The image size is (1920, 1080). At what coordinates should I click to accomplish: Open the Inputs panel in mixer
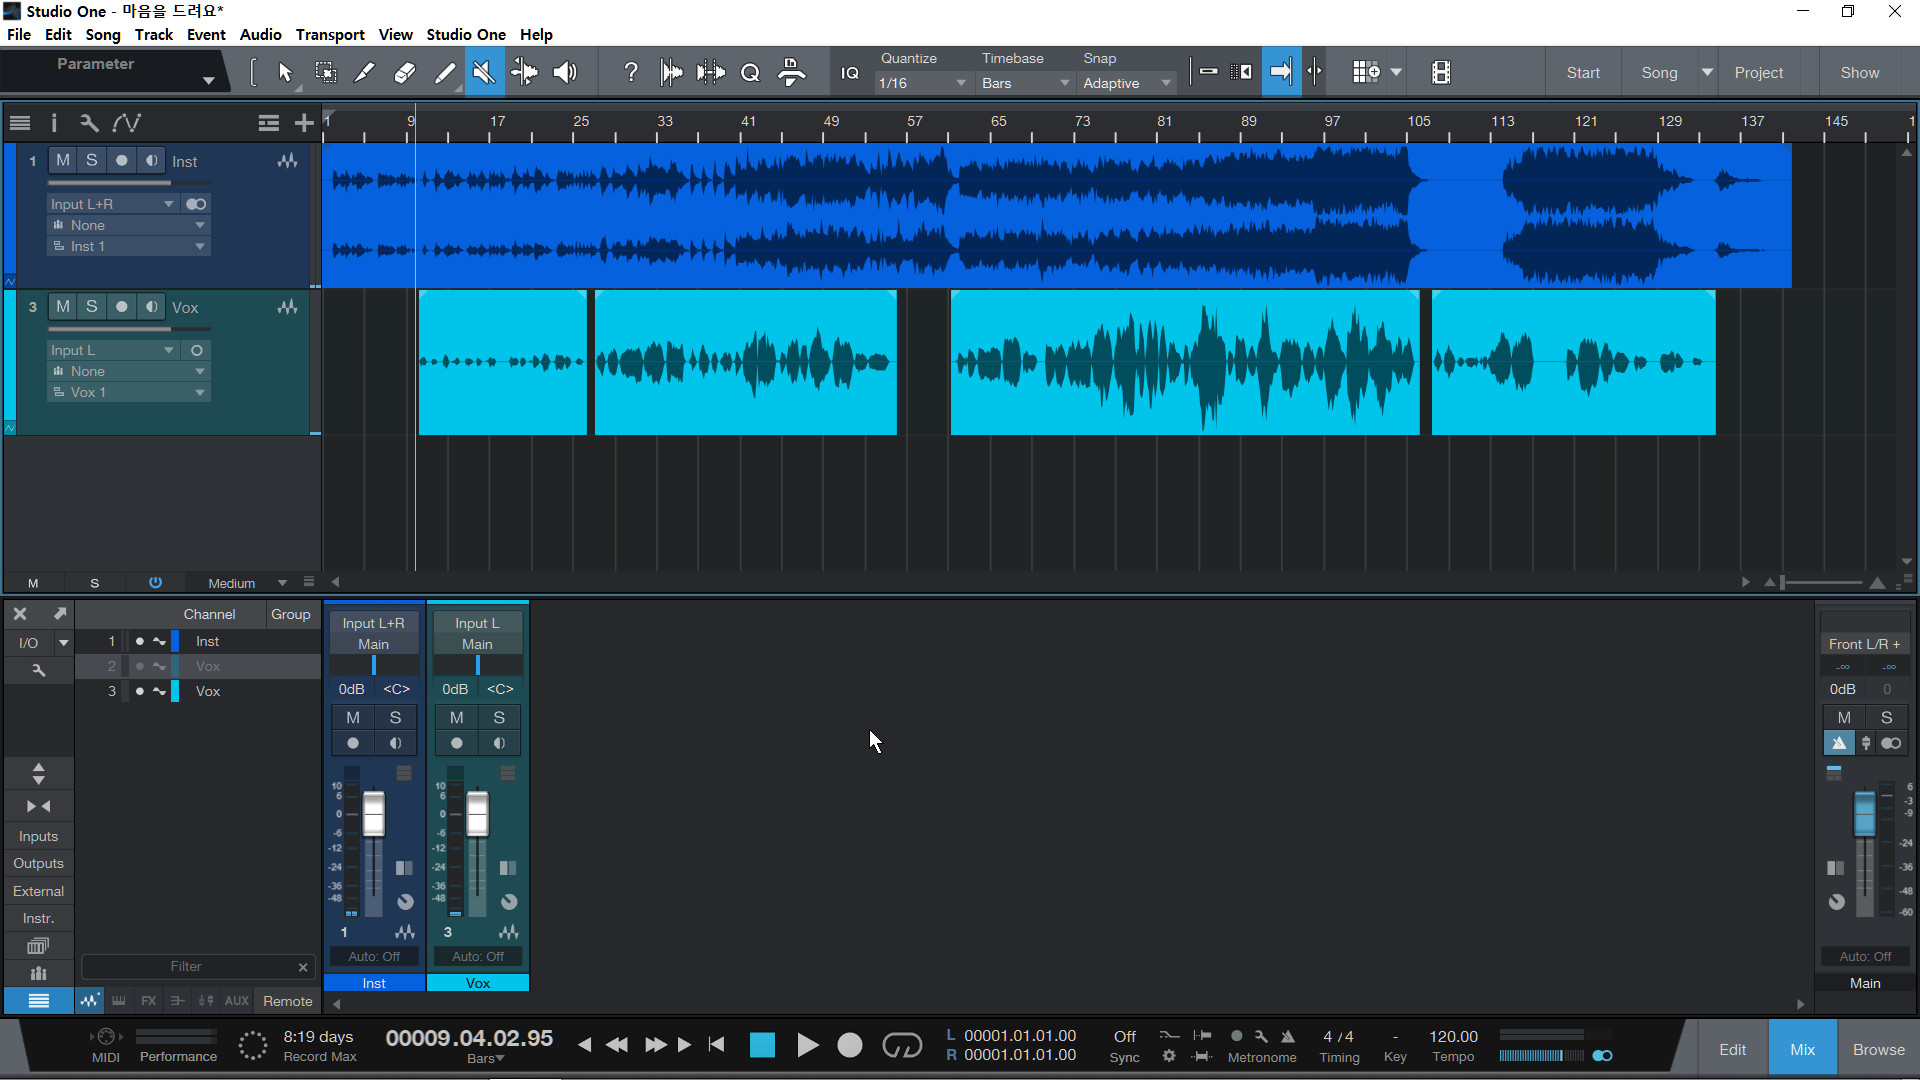tap(38, 836)
